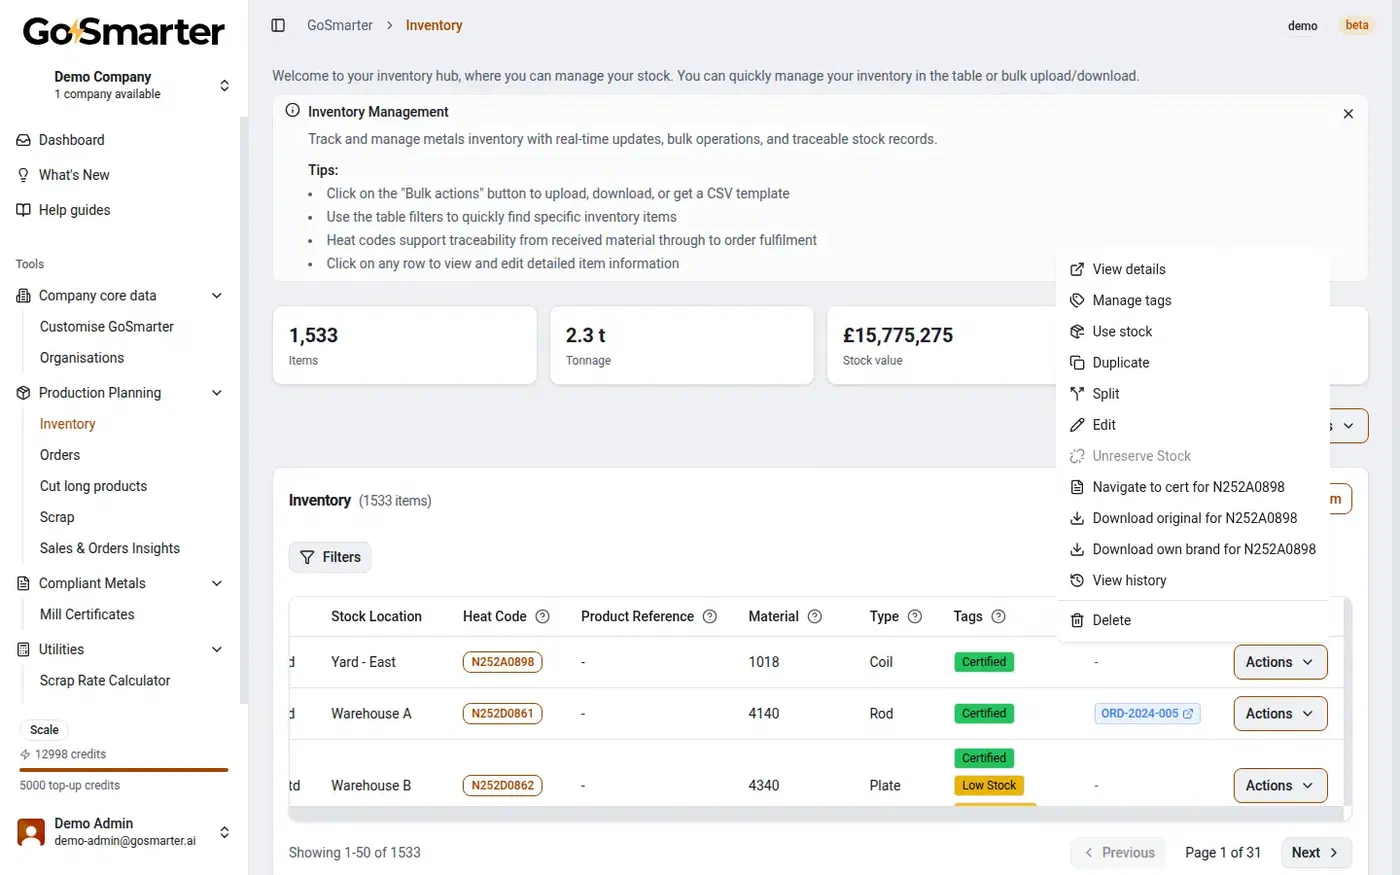Click the Demo Admin avatar image
This screenshot has height=875, width=1400.
click(32, 832)
